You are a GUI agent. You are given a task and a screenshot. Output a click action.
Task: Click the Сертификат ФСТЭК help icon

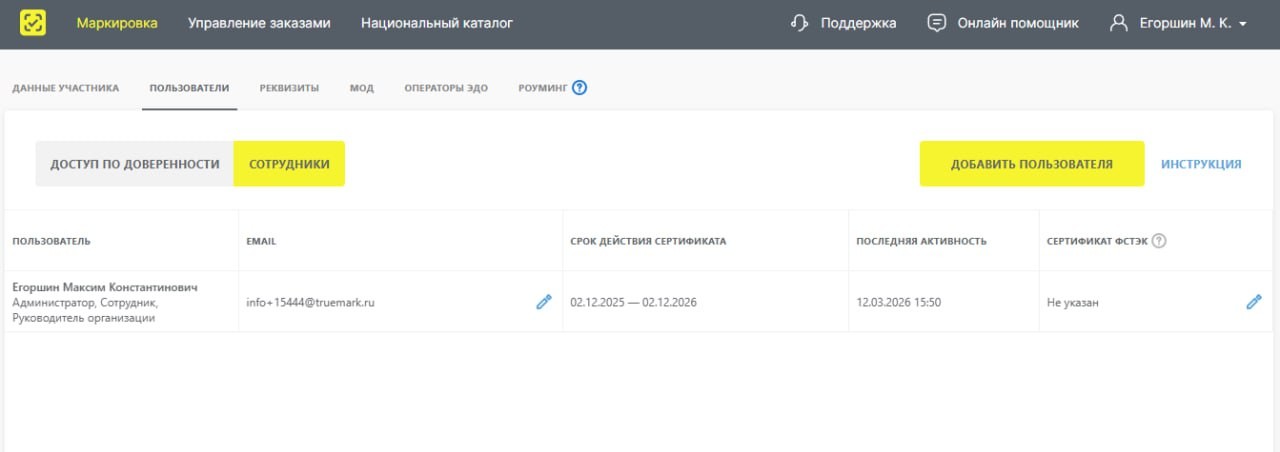coord(1159,241)
